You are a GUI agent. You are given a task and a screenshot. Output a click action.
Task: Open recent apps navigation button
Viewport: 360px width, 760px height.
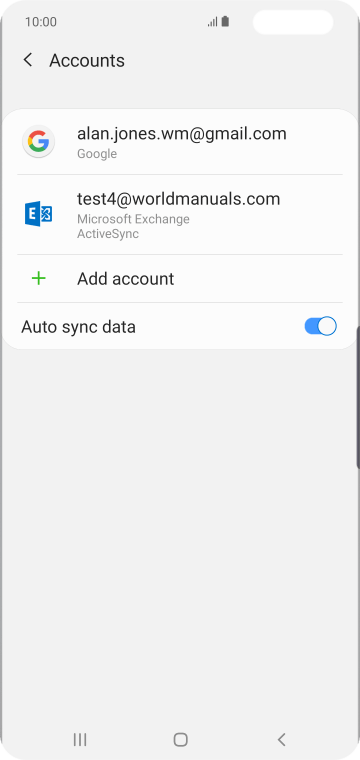coord(80,739)
